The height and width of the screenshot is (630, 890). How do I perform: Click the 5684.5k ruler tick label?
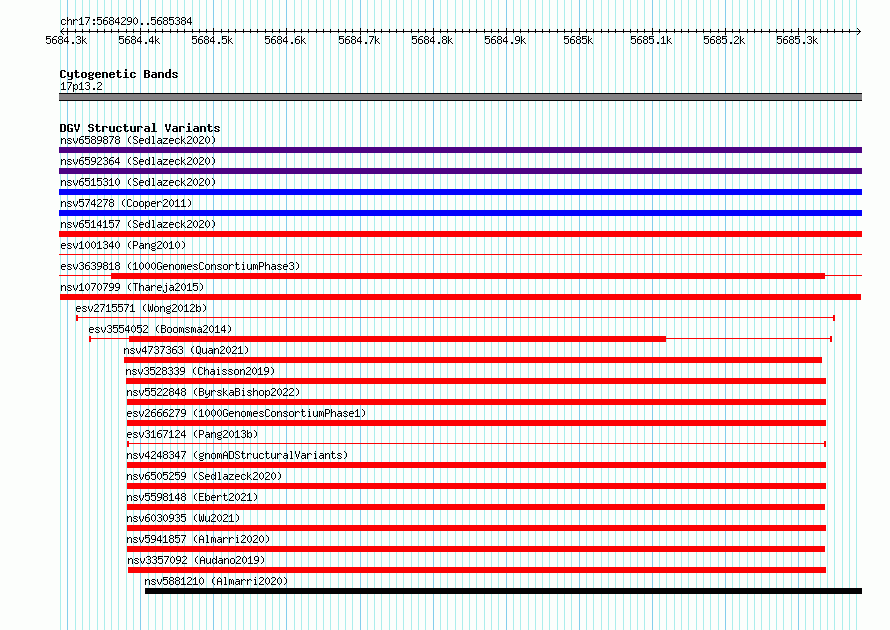tap(212, 40)
